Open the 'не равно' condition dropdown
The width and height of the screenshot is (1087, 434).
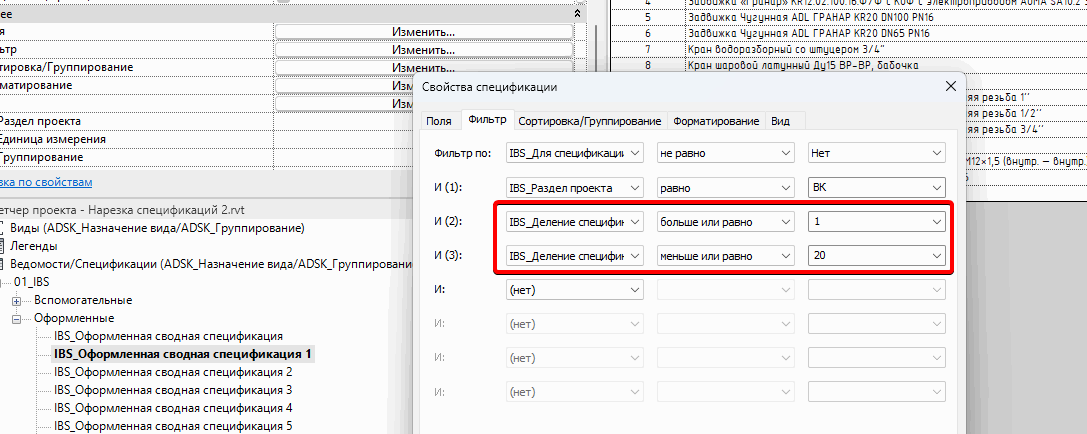pos(725,153)
